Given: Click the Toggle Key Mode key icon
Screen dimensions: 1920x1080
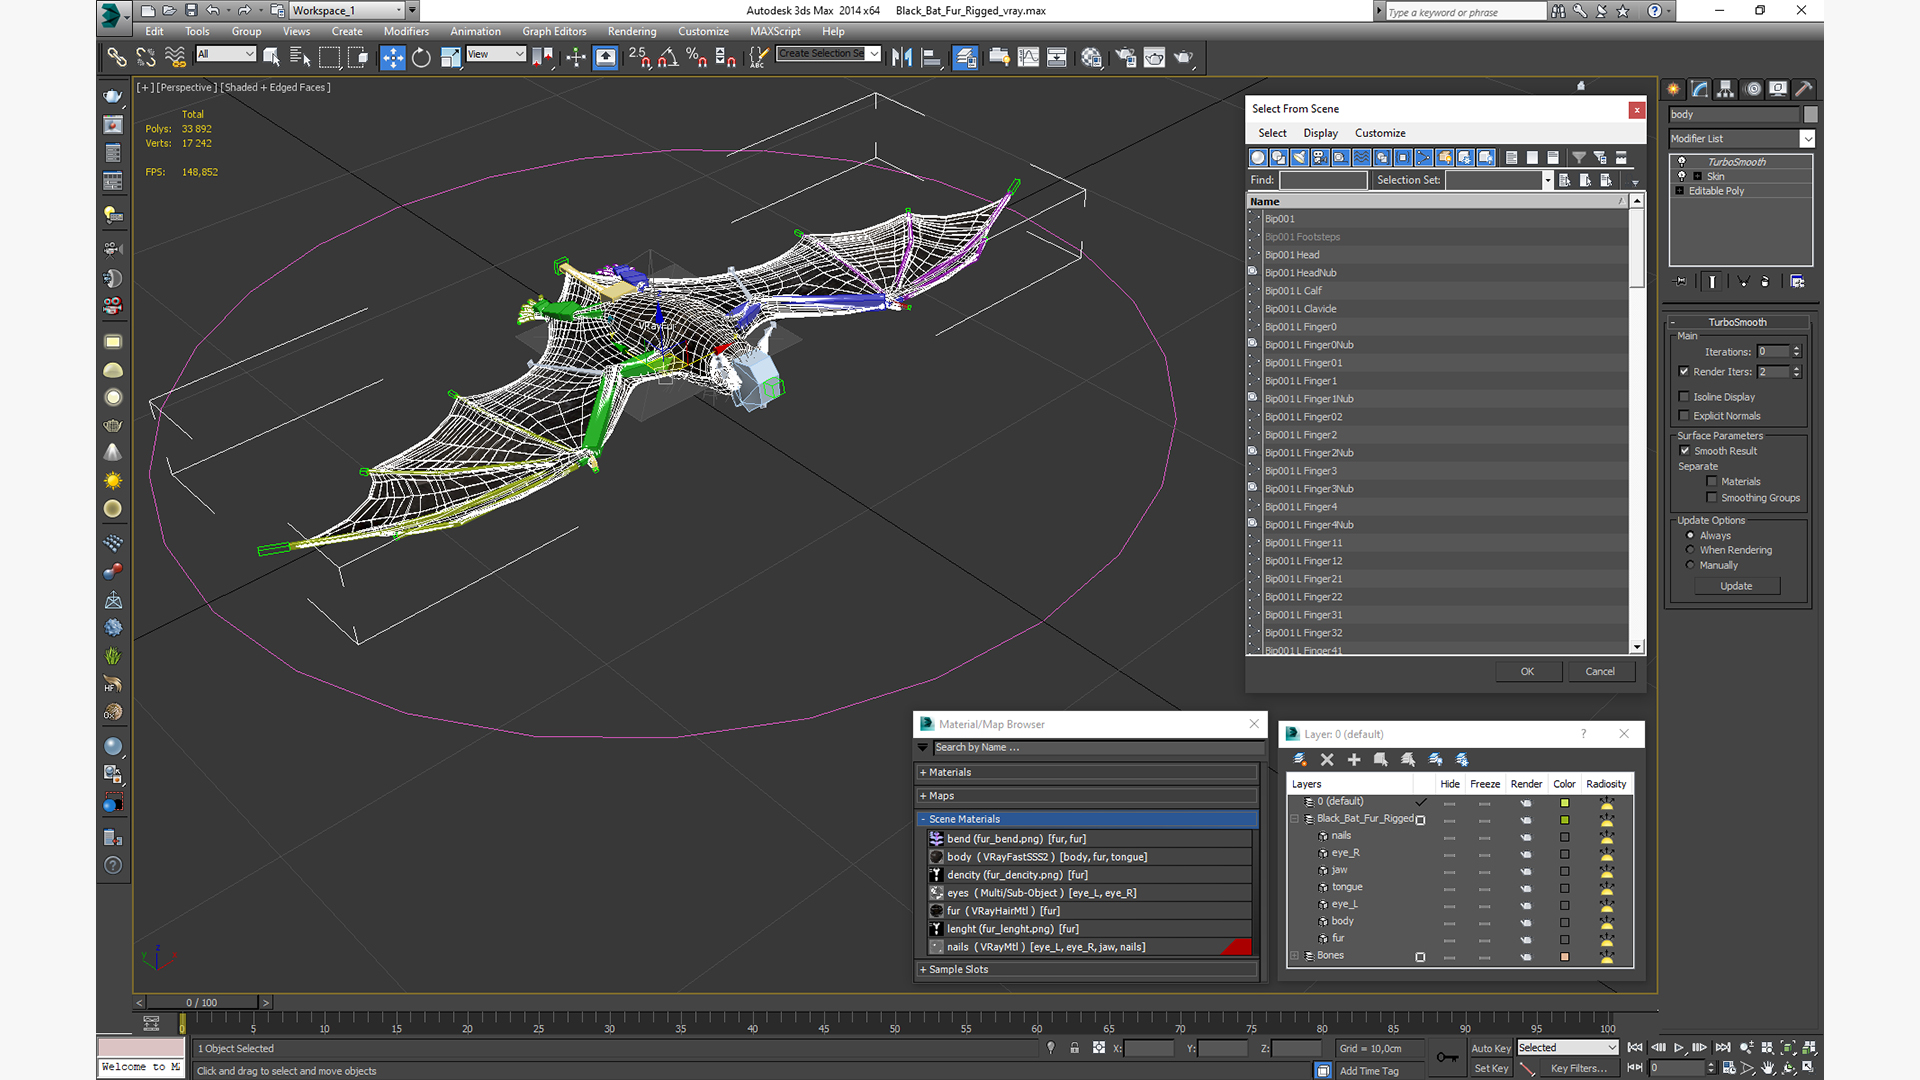Looking at the screenshot, I should tap(1446, 1057).
